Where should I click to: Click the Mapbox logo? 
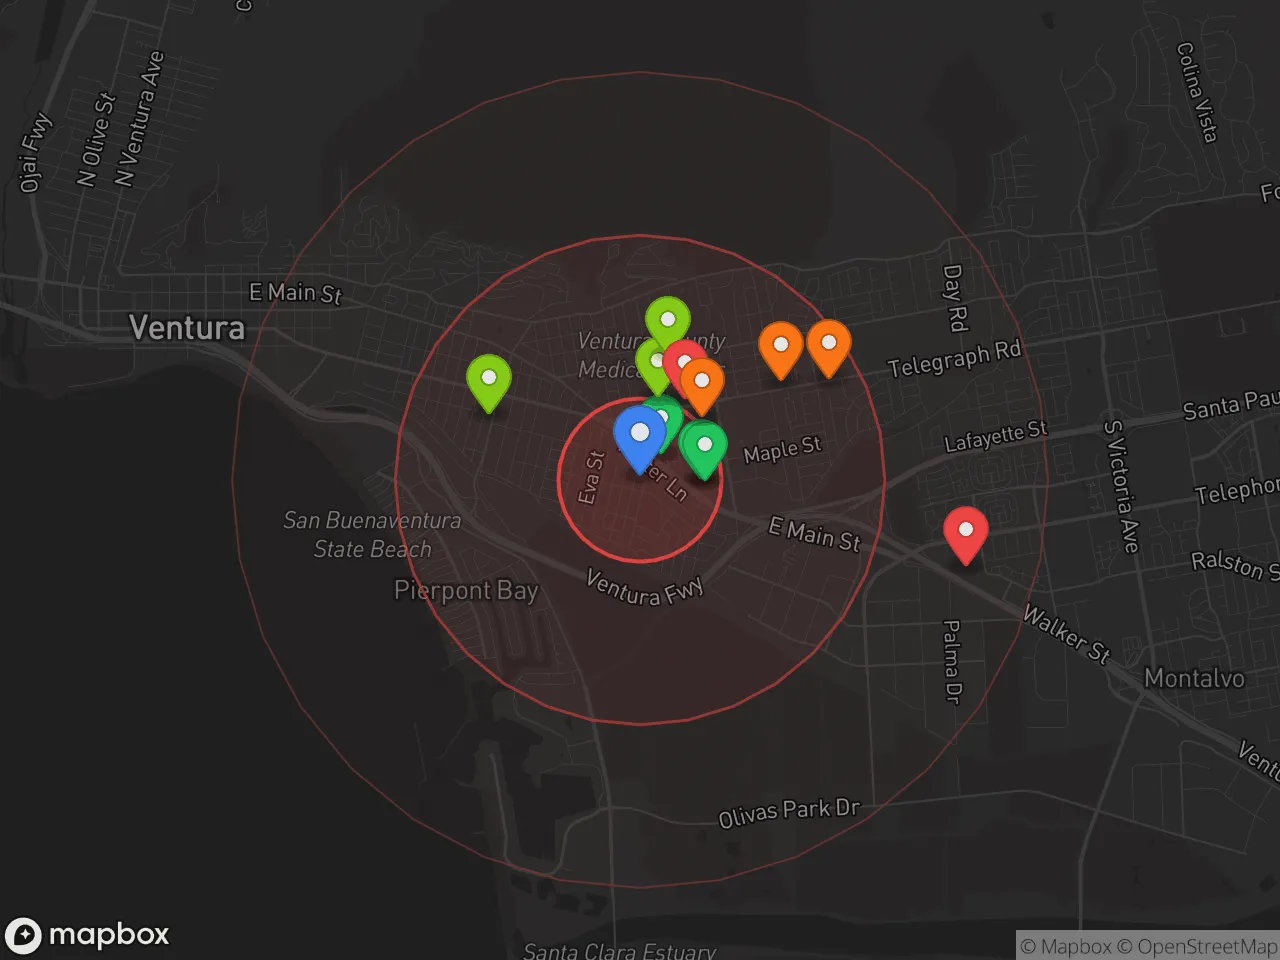coord(87,935)
